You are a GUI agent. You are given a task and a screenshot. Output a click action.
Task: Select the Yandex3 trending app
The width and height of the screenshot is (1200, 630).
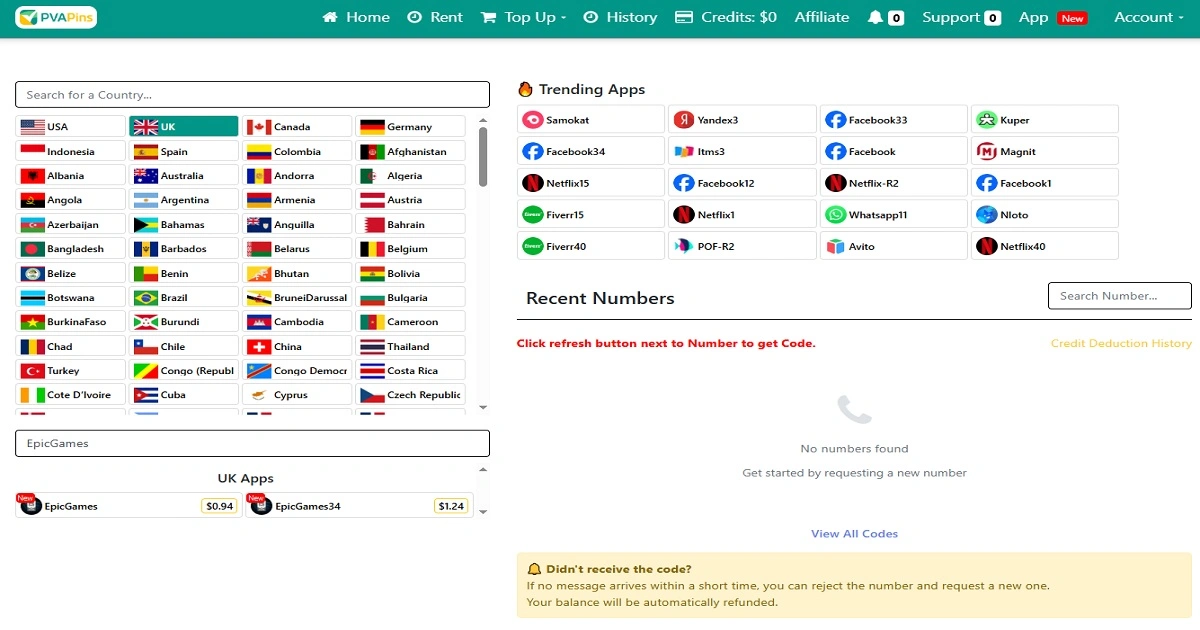(x=742, y=119)
